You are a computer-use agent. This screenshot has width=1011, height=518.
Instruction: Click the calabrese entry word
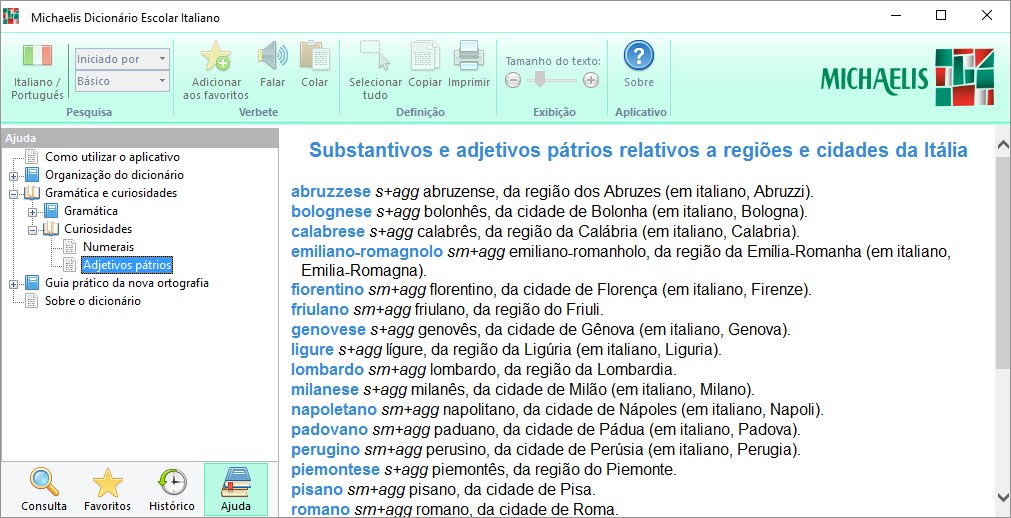tap(328, 232)
